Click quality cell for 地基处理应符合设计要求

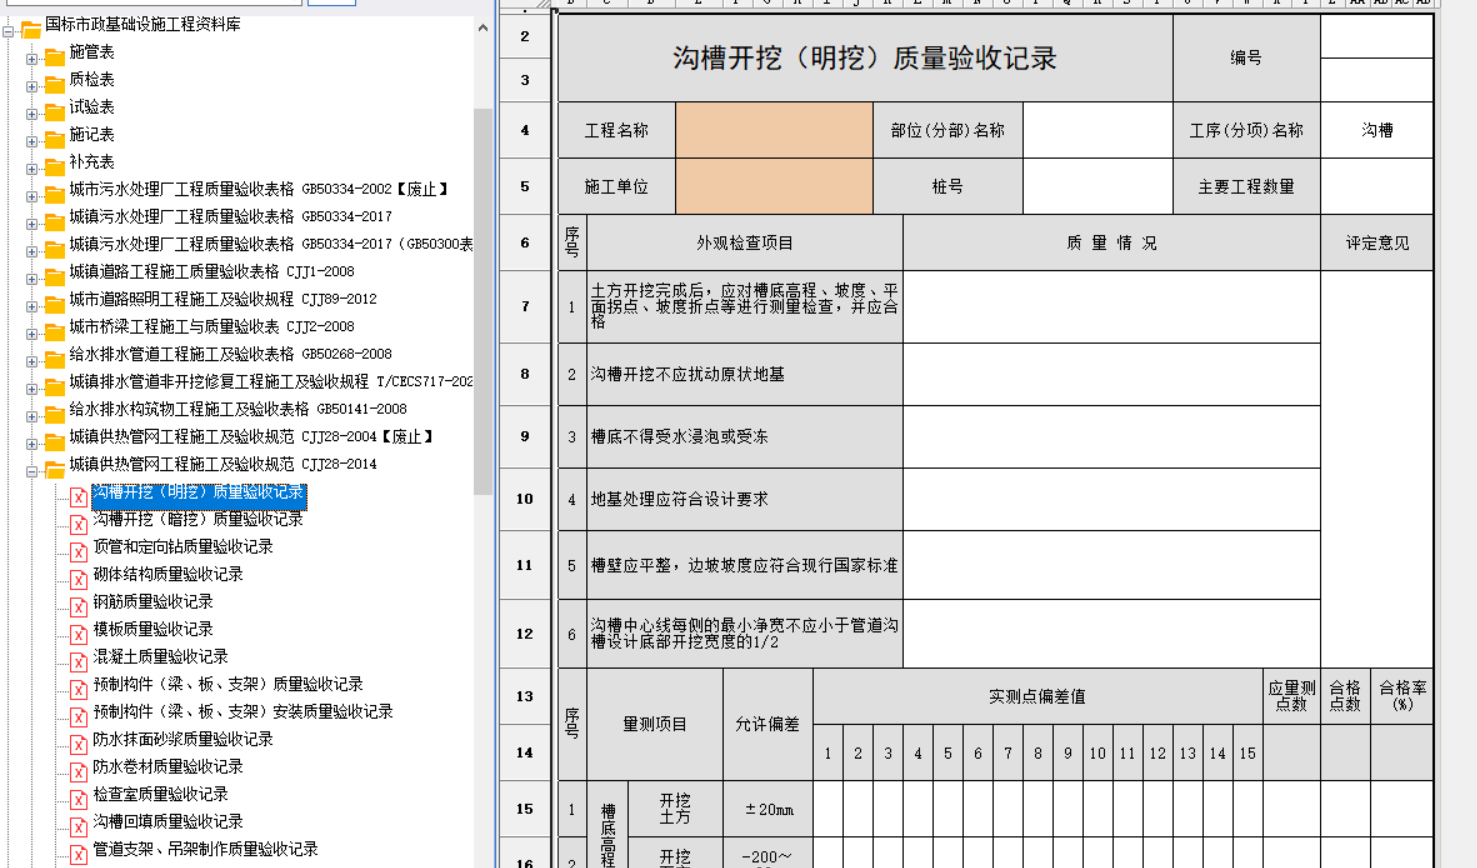pyautogui.click(x=1112, y=498)
